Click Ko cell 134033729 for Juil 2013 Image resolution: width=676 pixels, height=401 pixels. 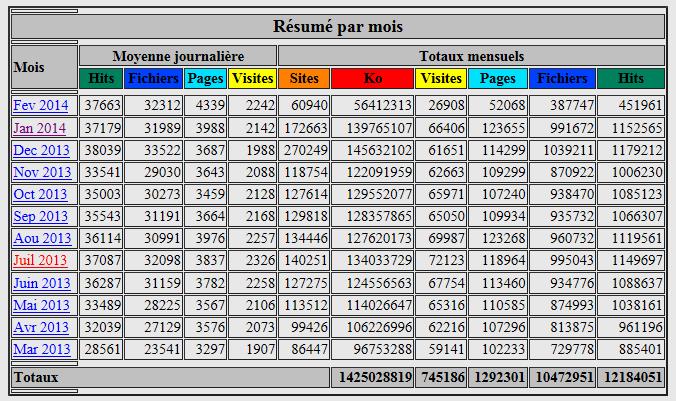(x=372, y=260)
